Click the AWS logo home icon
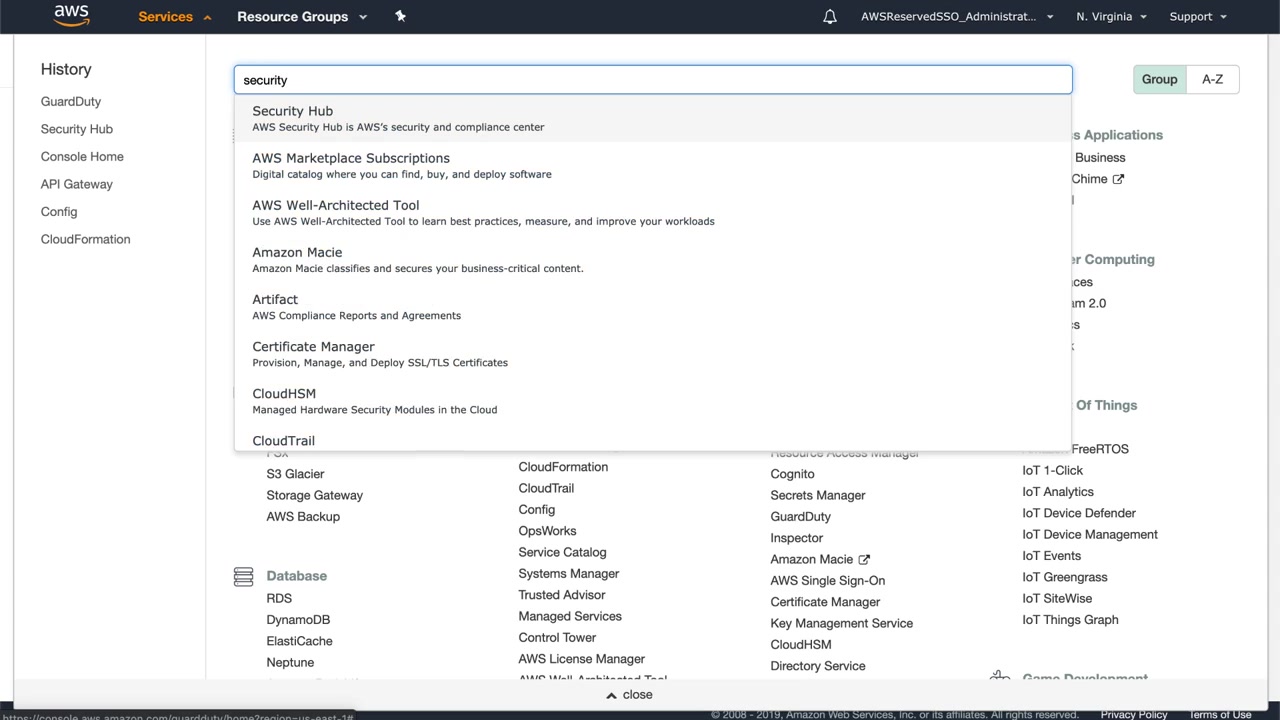This screenshot has height=720, width=1280. tap(71, 16)
